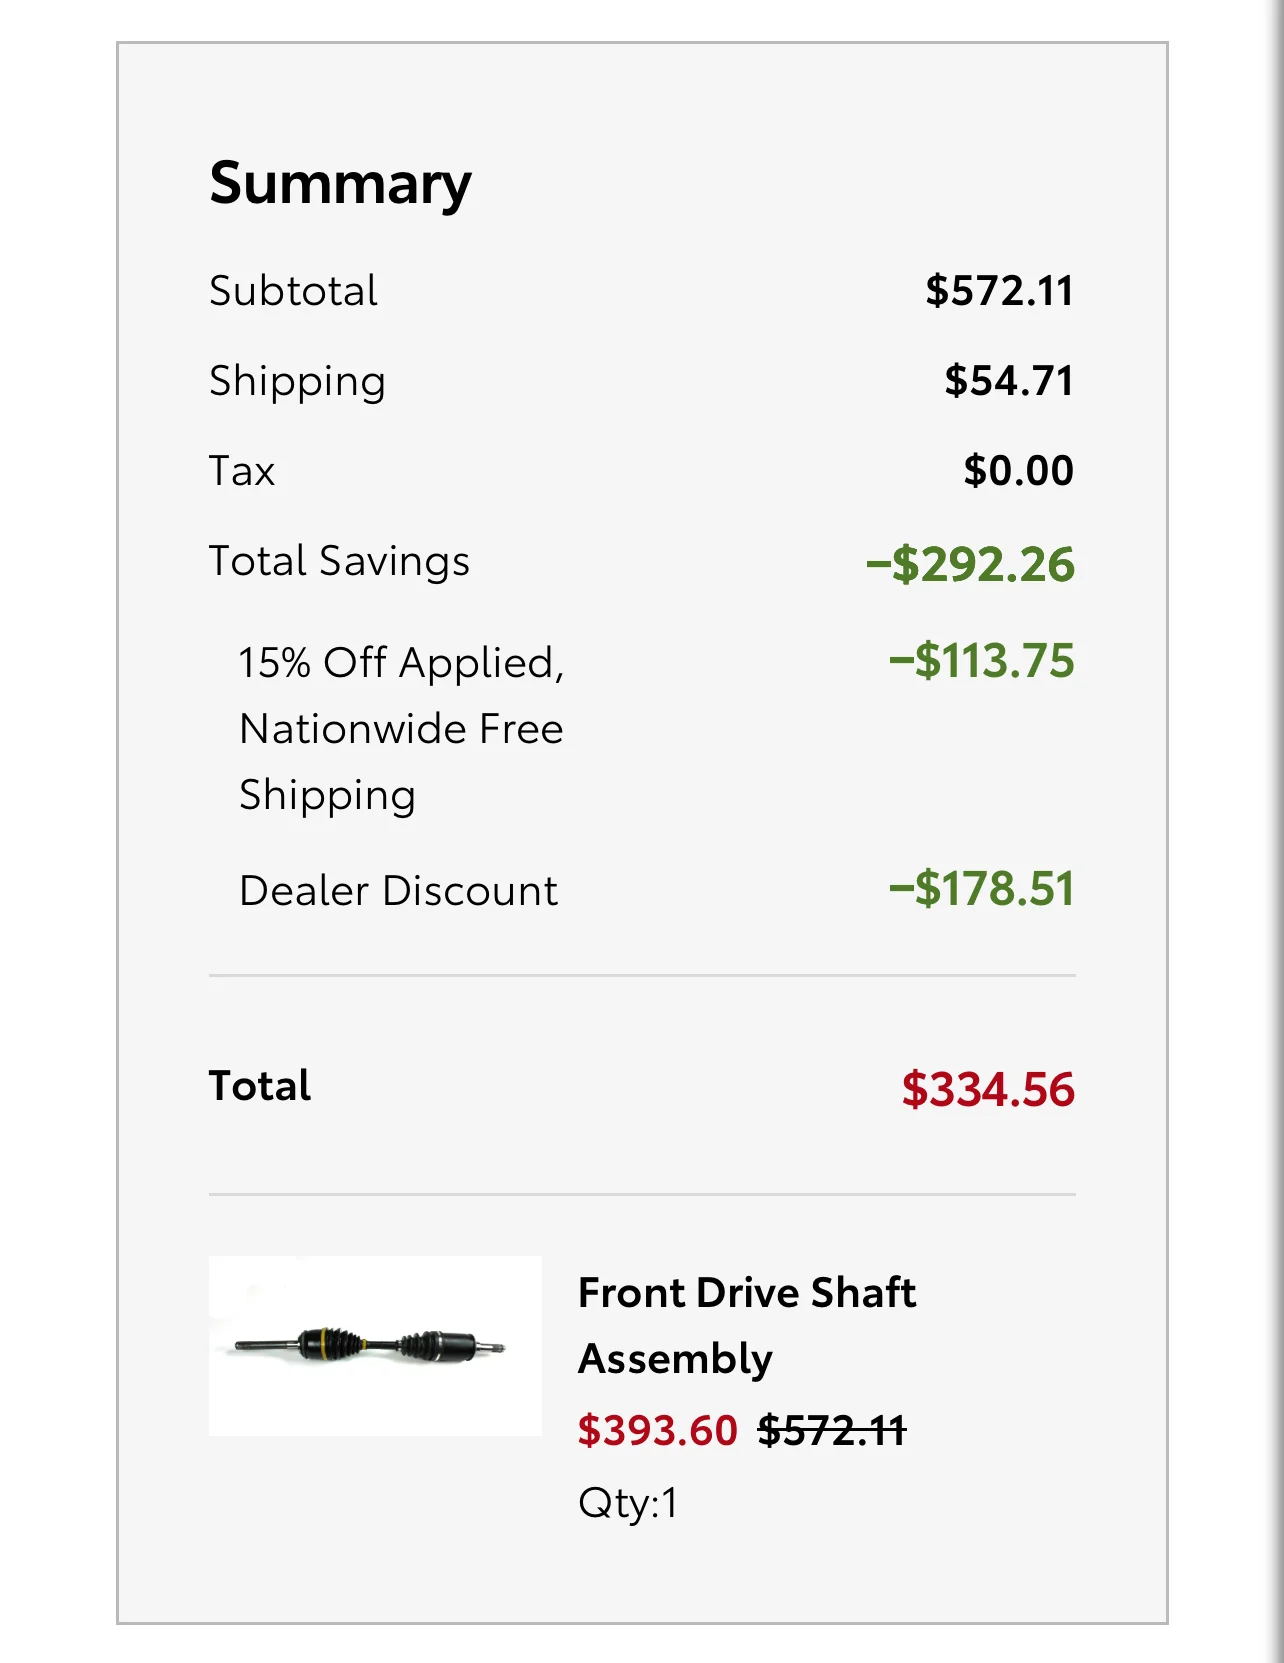Click the struck-through $572.11 original price
The image size is (1284, 1663).
click(831, 1431)
